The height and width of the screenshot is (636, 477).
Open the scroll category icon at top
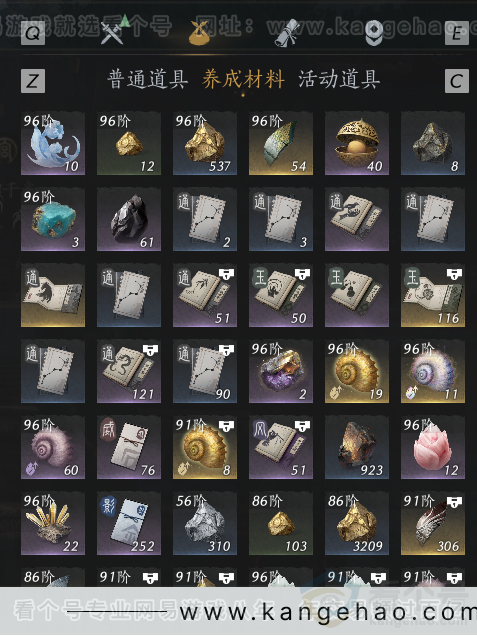(x=287, y=33)
